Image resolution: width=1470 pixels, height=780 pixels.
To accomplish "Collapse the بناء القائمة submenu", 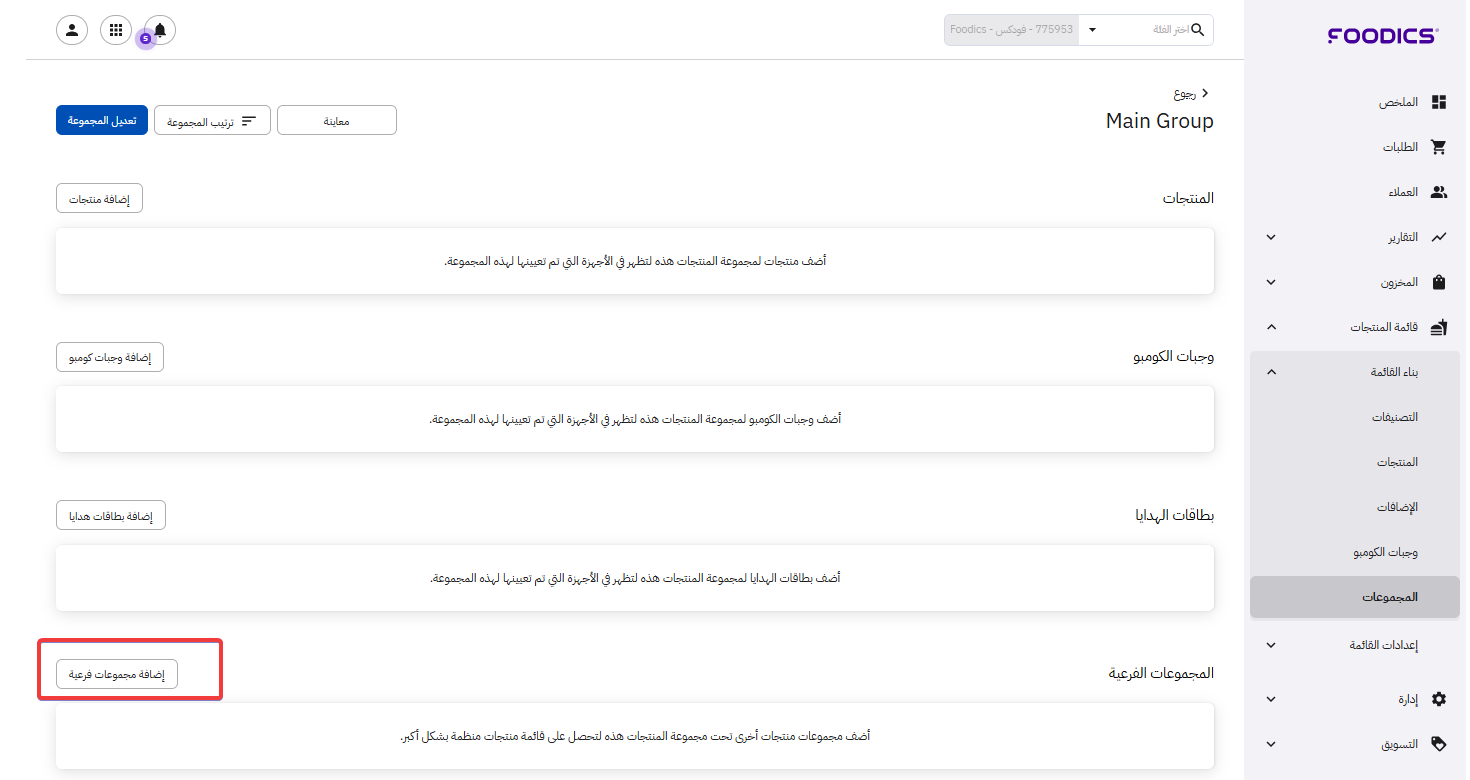I will [x=1271, y=372].
